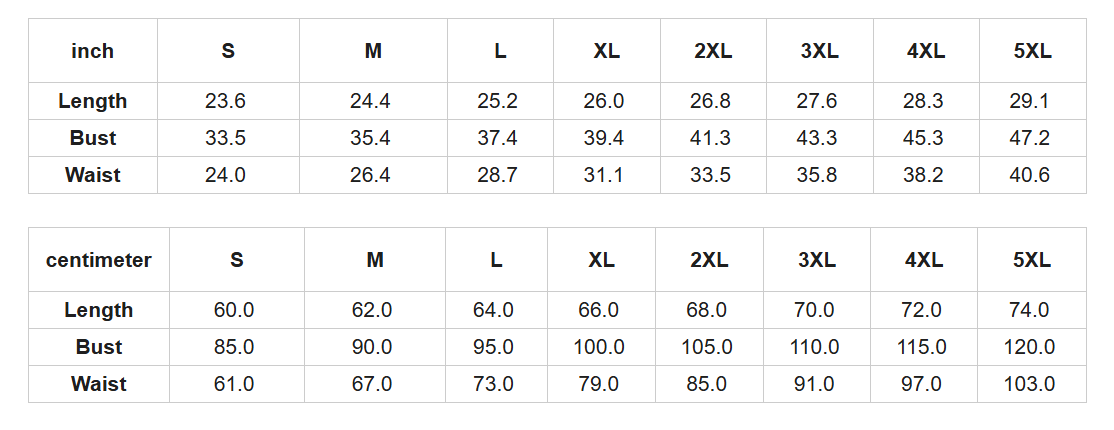Select the 5XL column header in inch table
1114x430 pixels.
coord(1032,51)
